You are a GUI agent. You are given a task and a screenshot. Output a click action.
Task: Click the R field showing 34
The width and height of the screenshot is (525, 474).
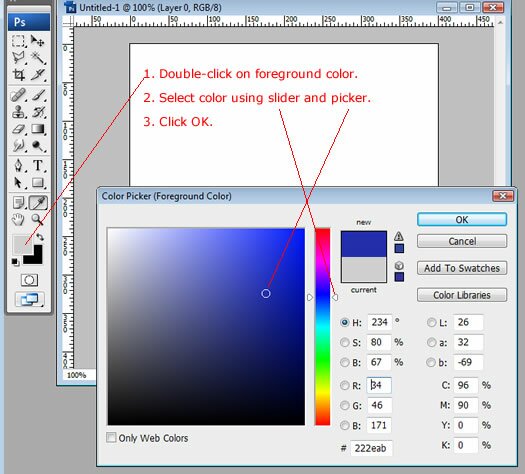tap(379, 385)
